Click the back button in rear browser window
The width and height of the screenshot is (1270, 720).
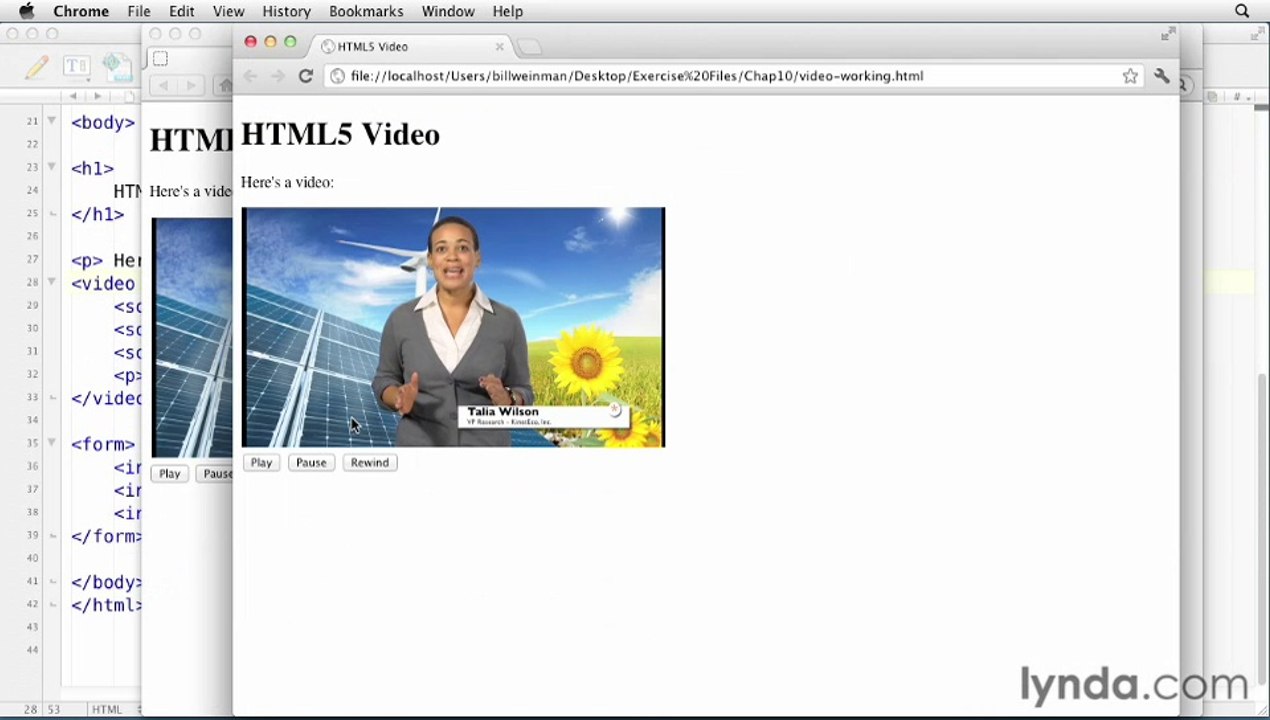click(163, 86)
